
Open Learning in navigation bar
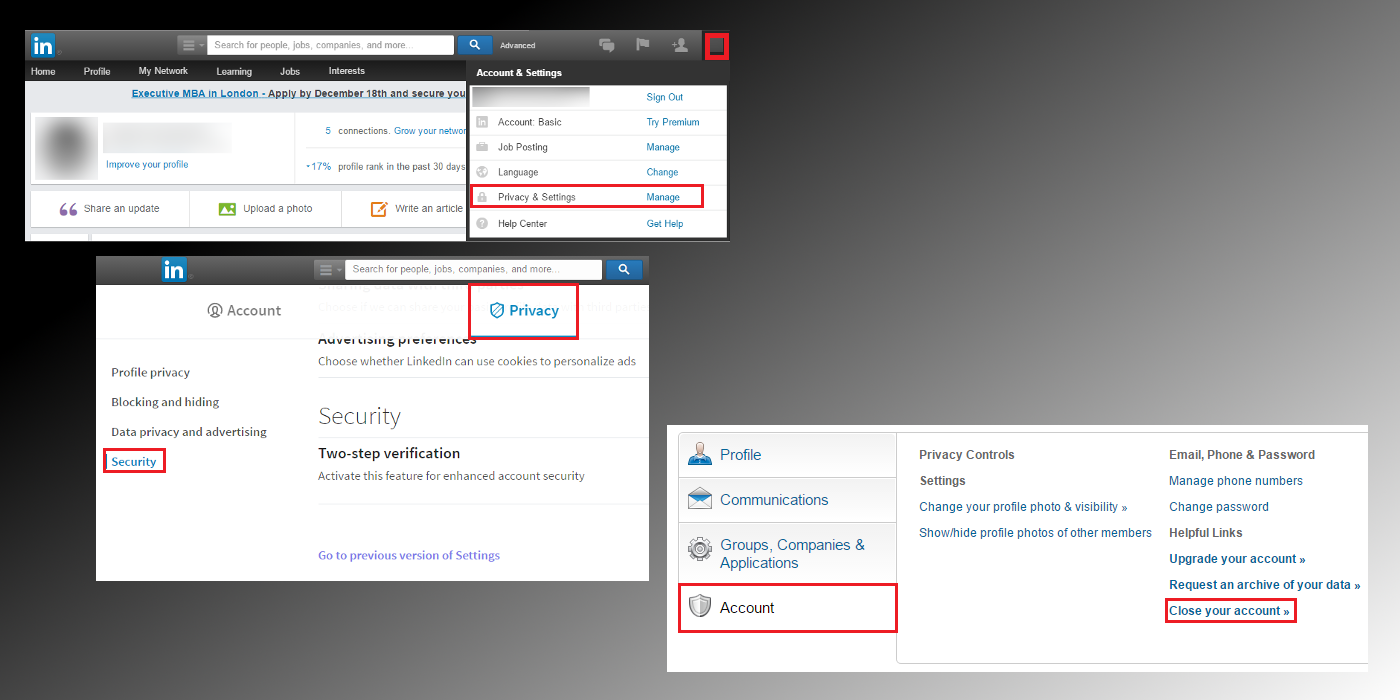(234, 72)
